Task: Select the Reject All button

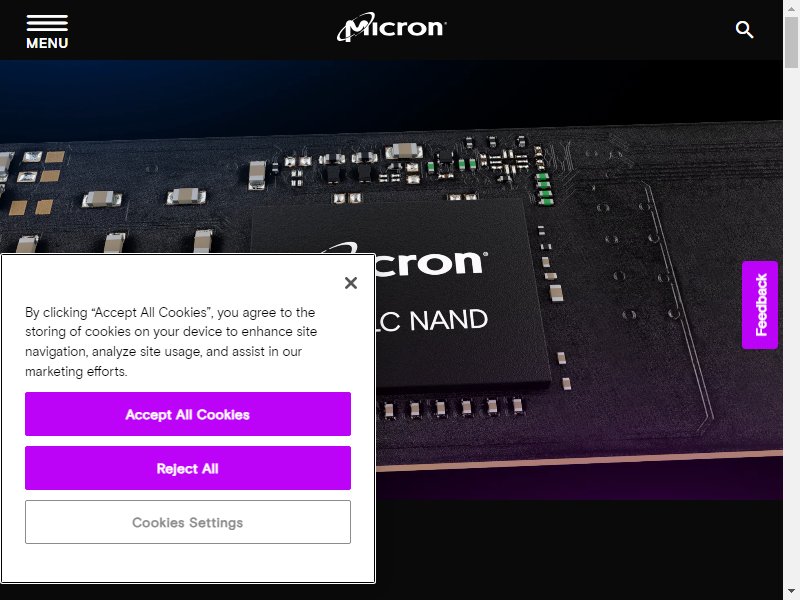Action: click(x=188, y=468)
